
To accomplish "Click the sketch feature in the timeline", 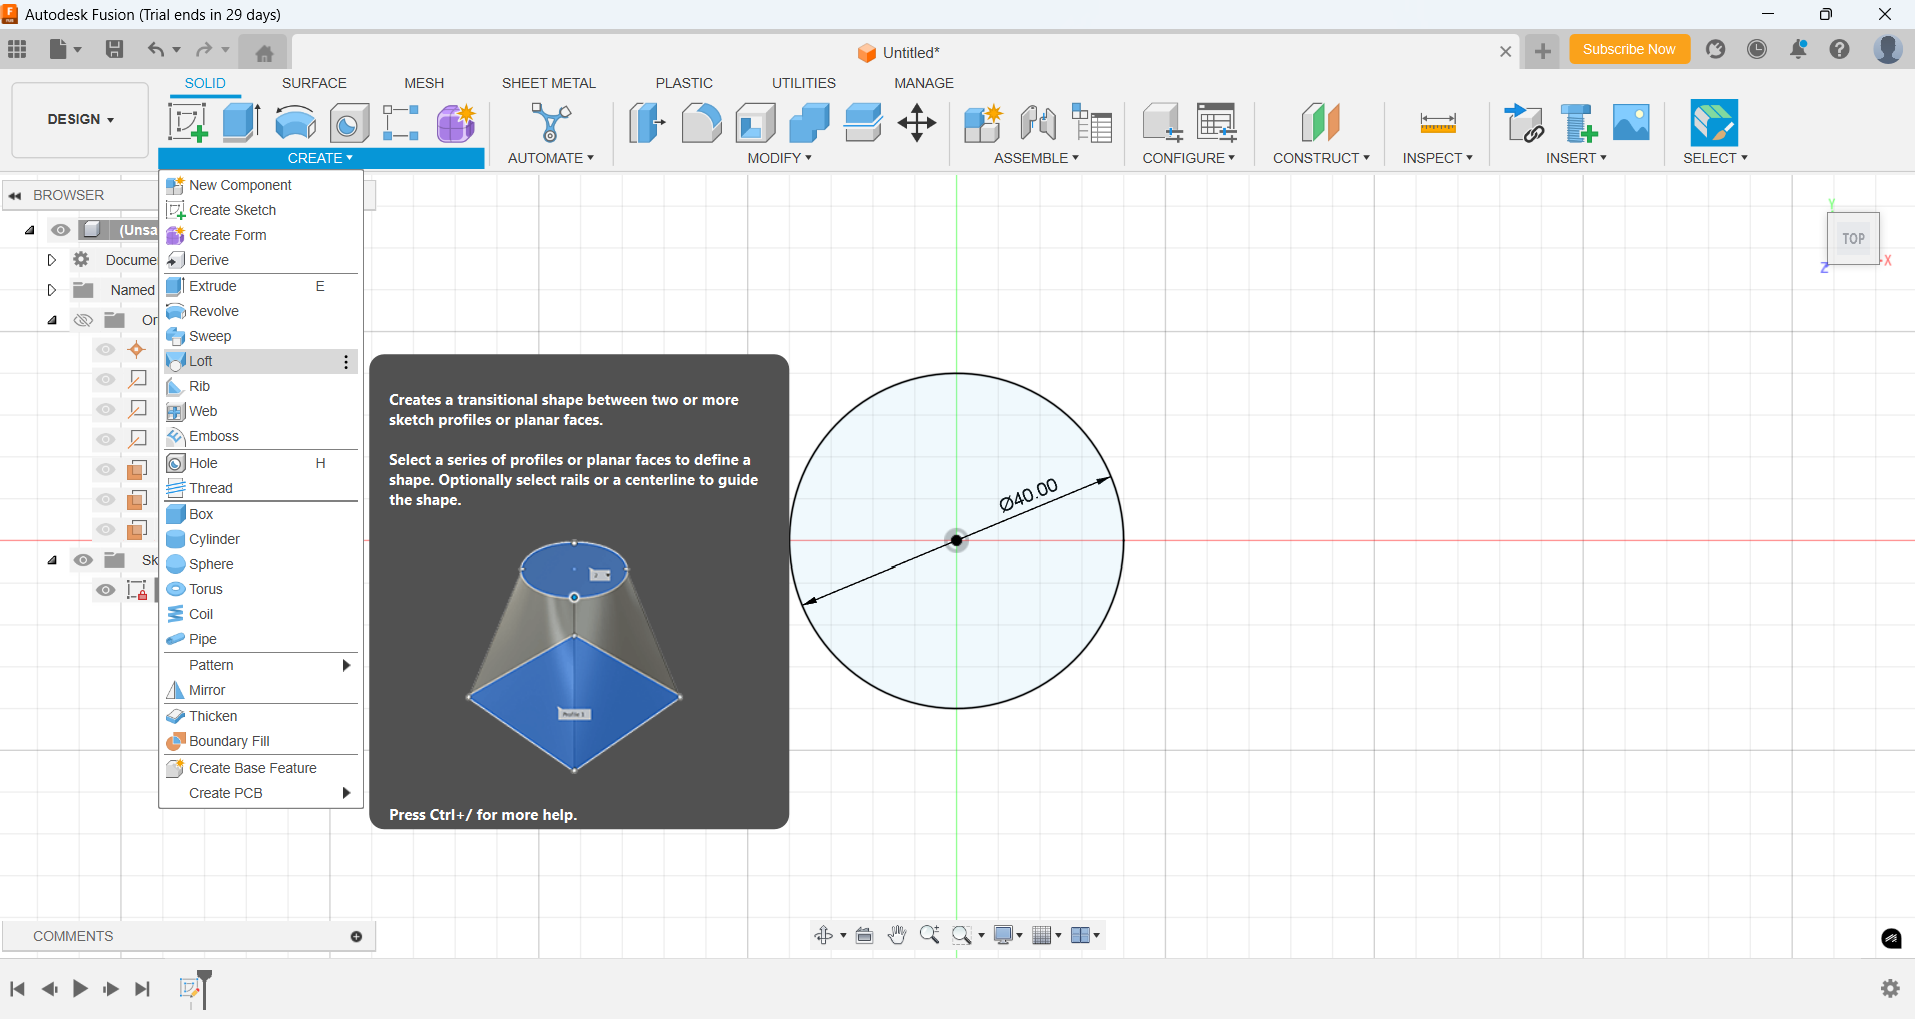I will pos(189,989).
